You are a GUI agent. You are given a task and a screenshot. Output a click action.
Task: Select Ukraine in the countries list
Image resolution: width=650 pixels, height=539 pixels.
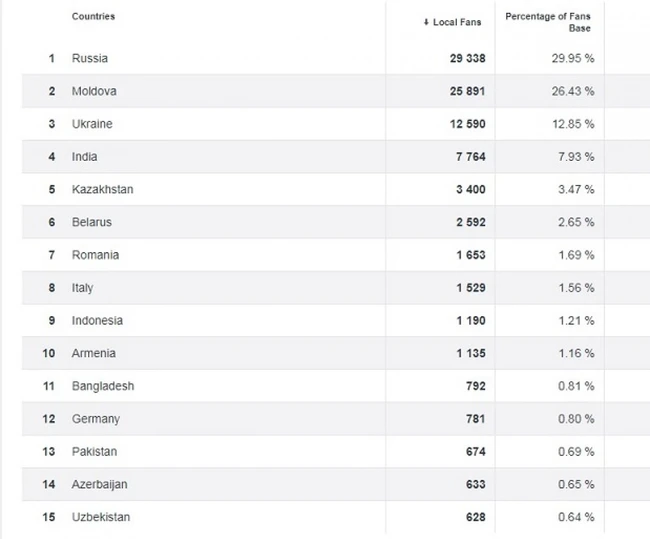click(x=92, y=124)
